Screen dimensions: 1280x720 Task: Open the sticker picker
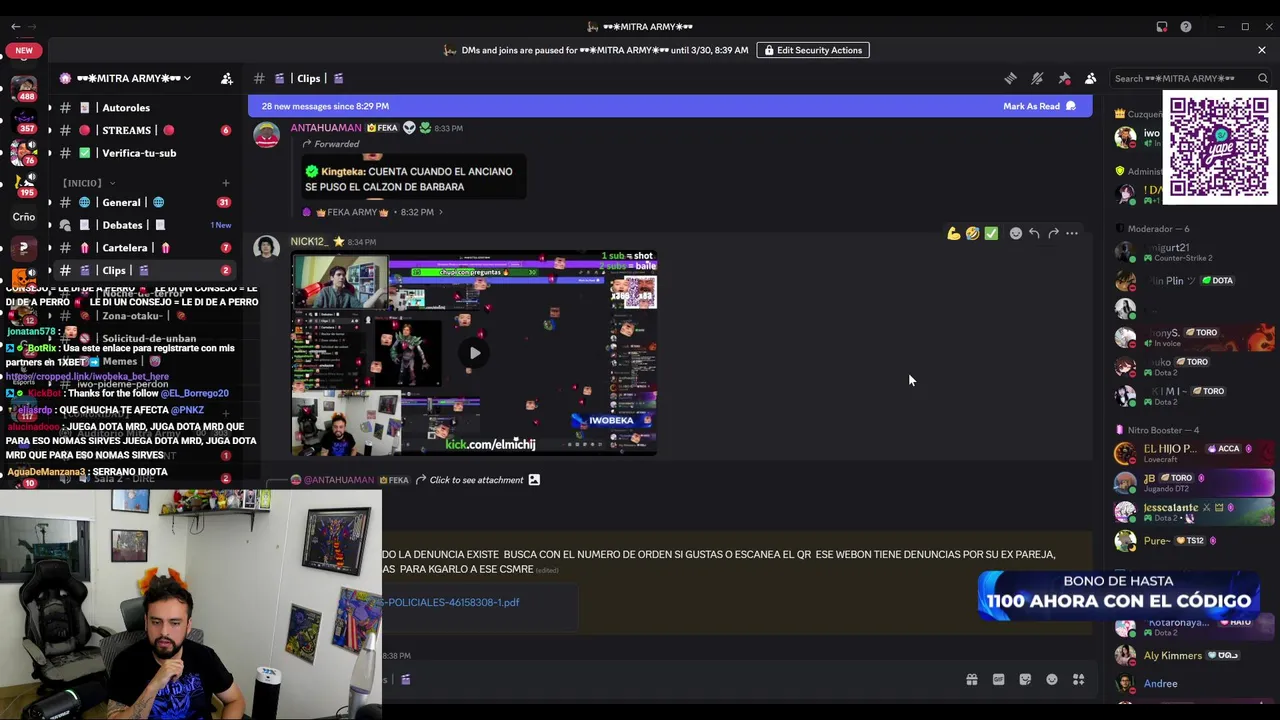point(1025,680)
